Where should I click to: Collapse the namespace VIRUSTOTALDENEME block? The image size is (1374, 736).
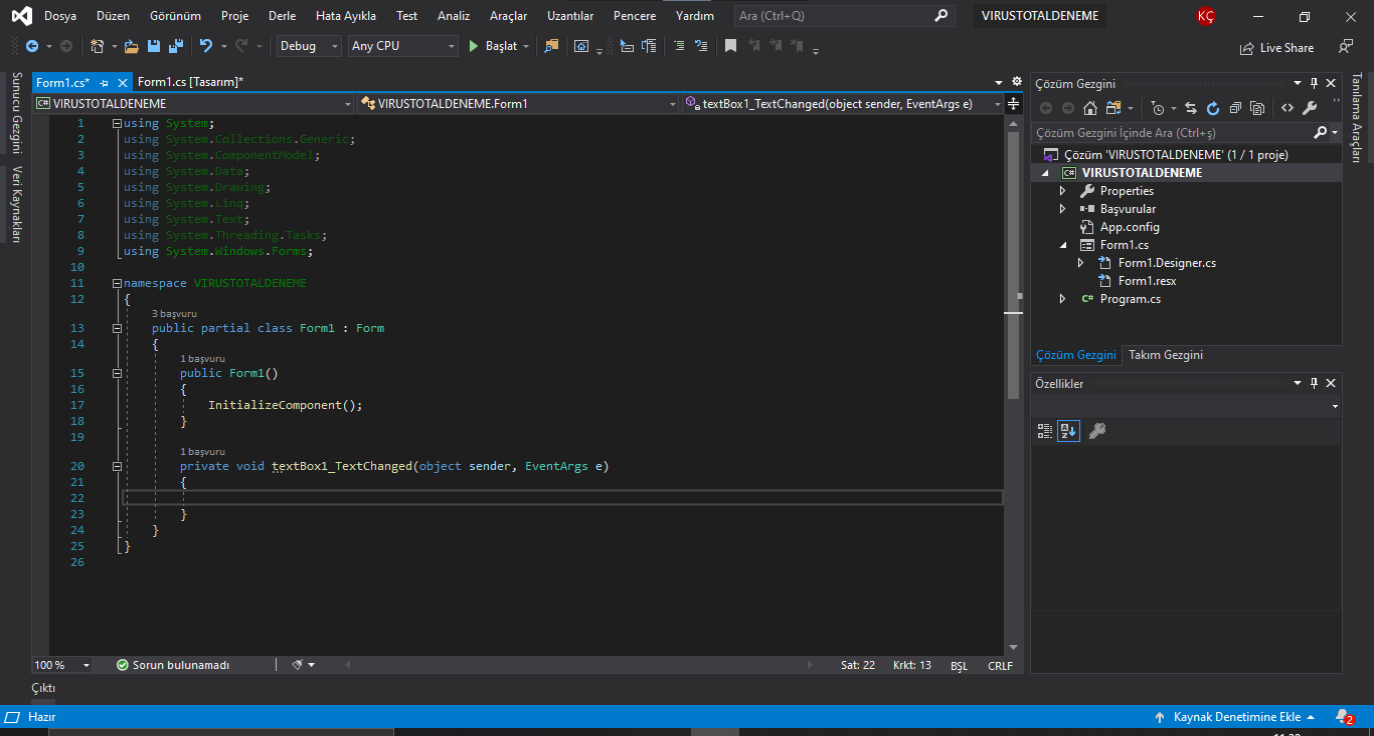click(117, 283)
